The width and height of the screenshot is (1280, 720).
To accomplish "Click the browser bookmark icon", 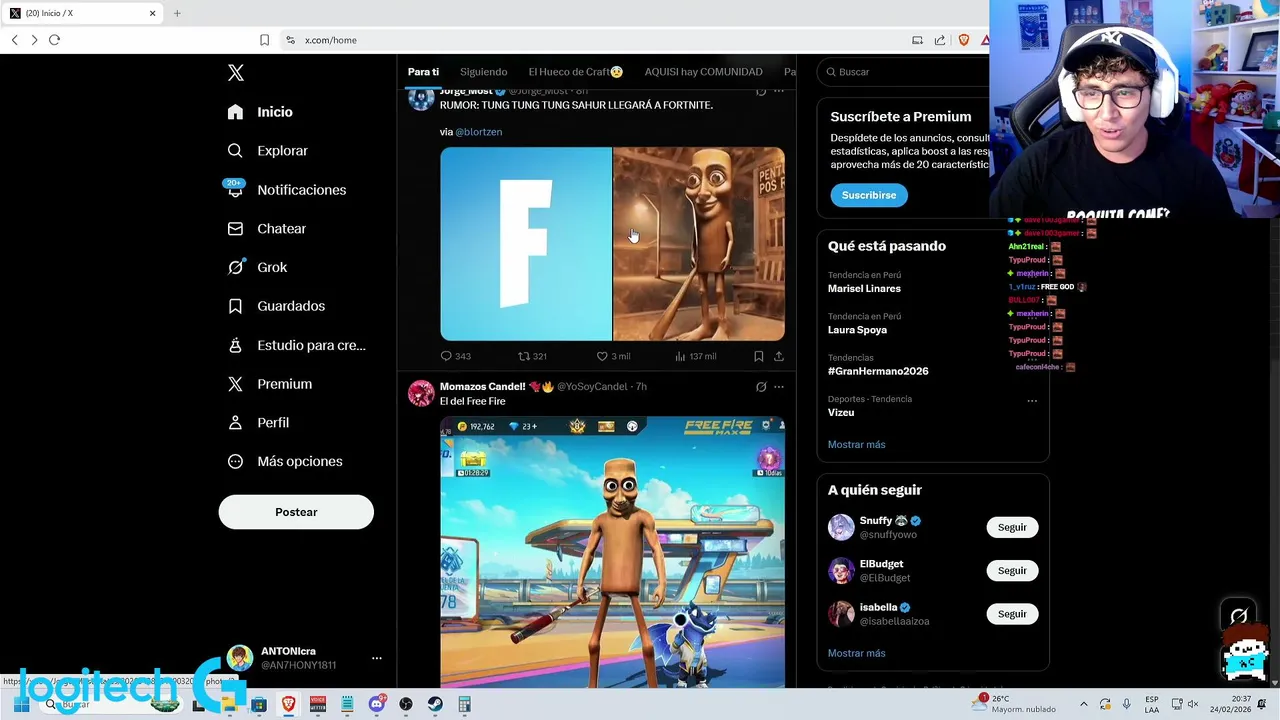I will click(x=264, y=40).
